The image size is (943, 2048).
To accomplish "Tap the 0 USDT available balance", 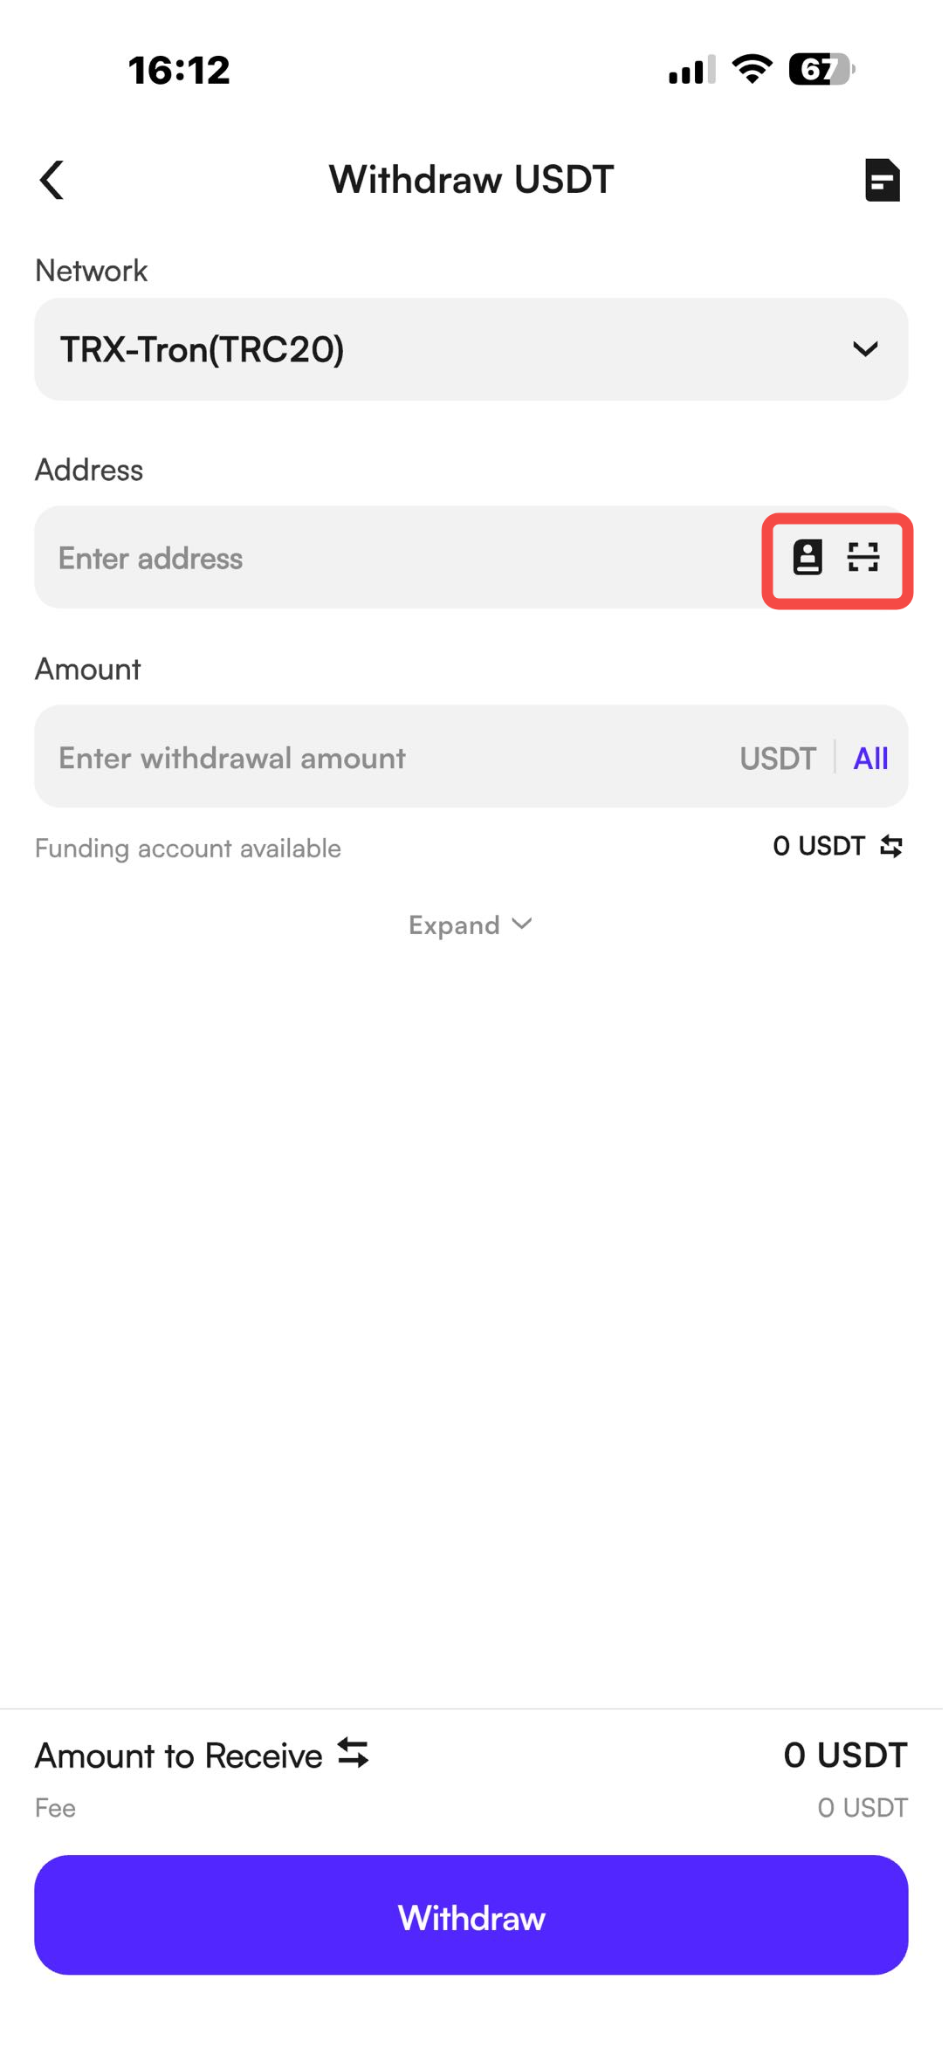I will click(x=819, y=847).
